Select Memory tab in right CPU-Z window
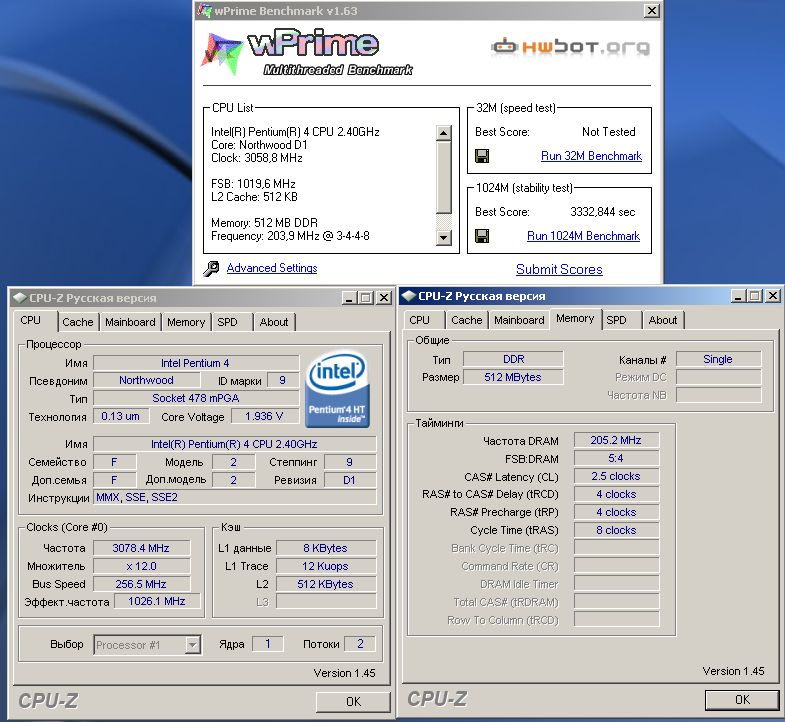This screenshot has width=785, height=722. (575, 318)
